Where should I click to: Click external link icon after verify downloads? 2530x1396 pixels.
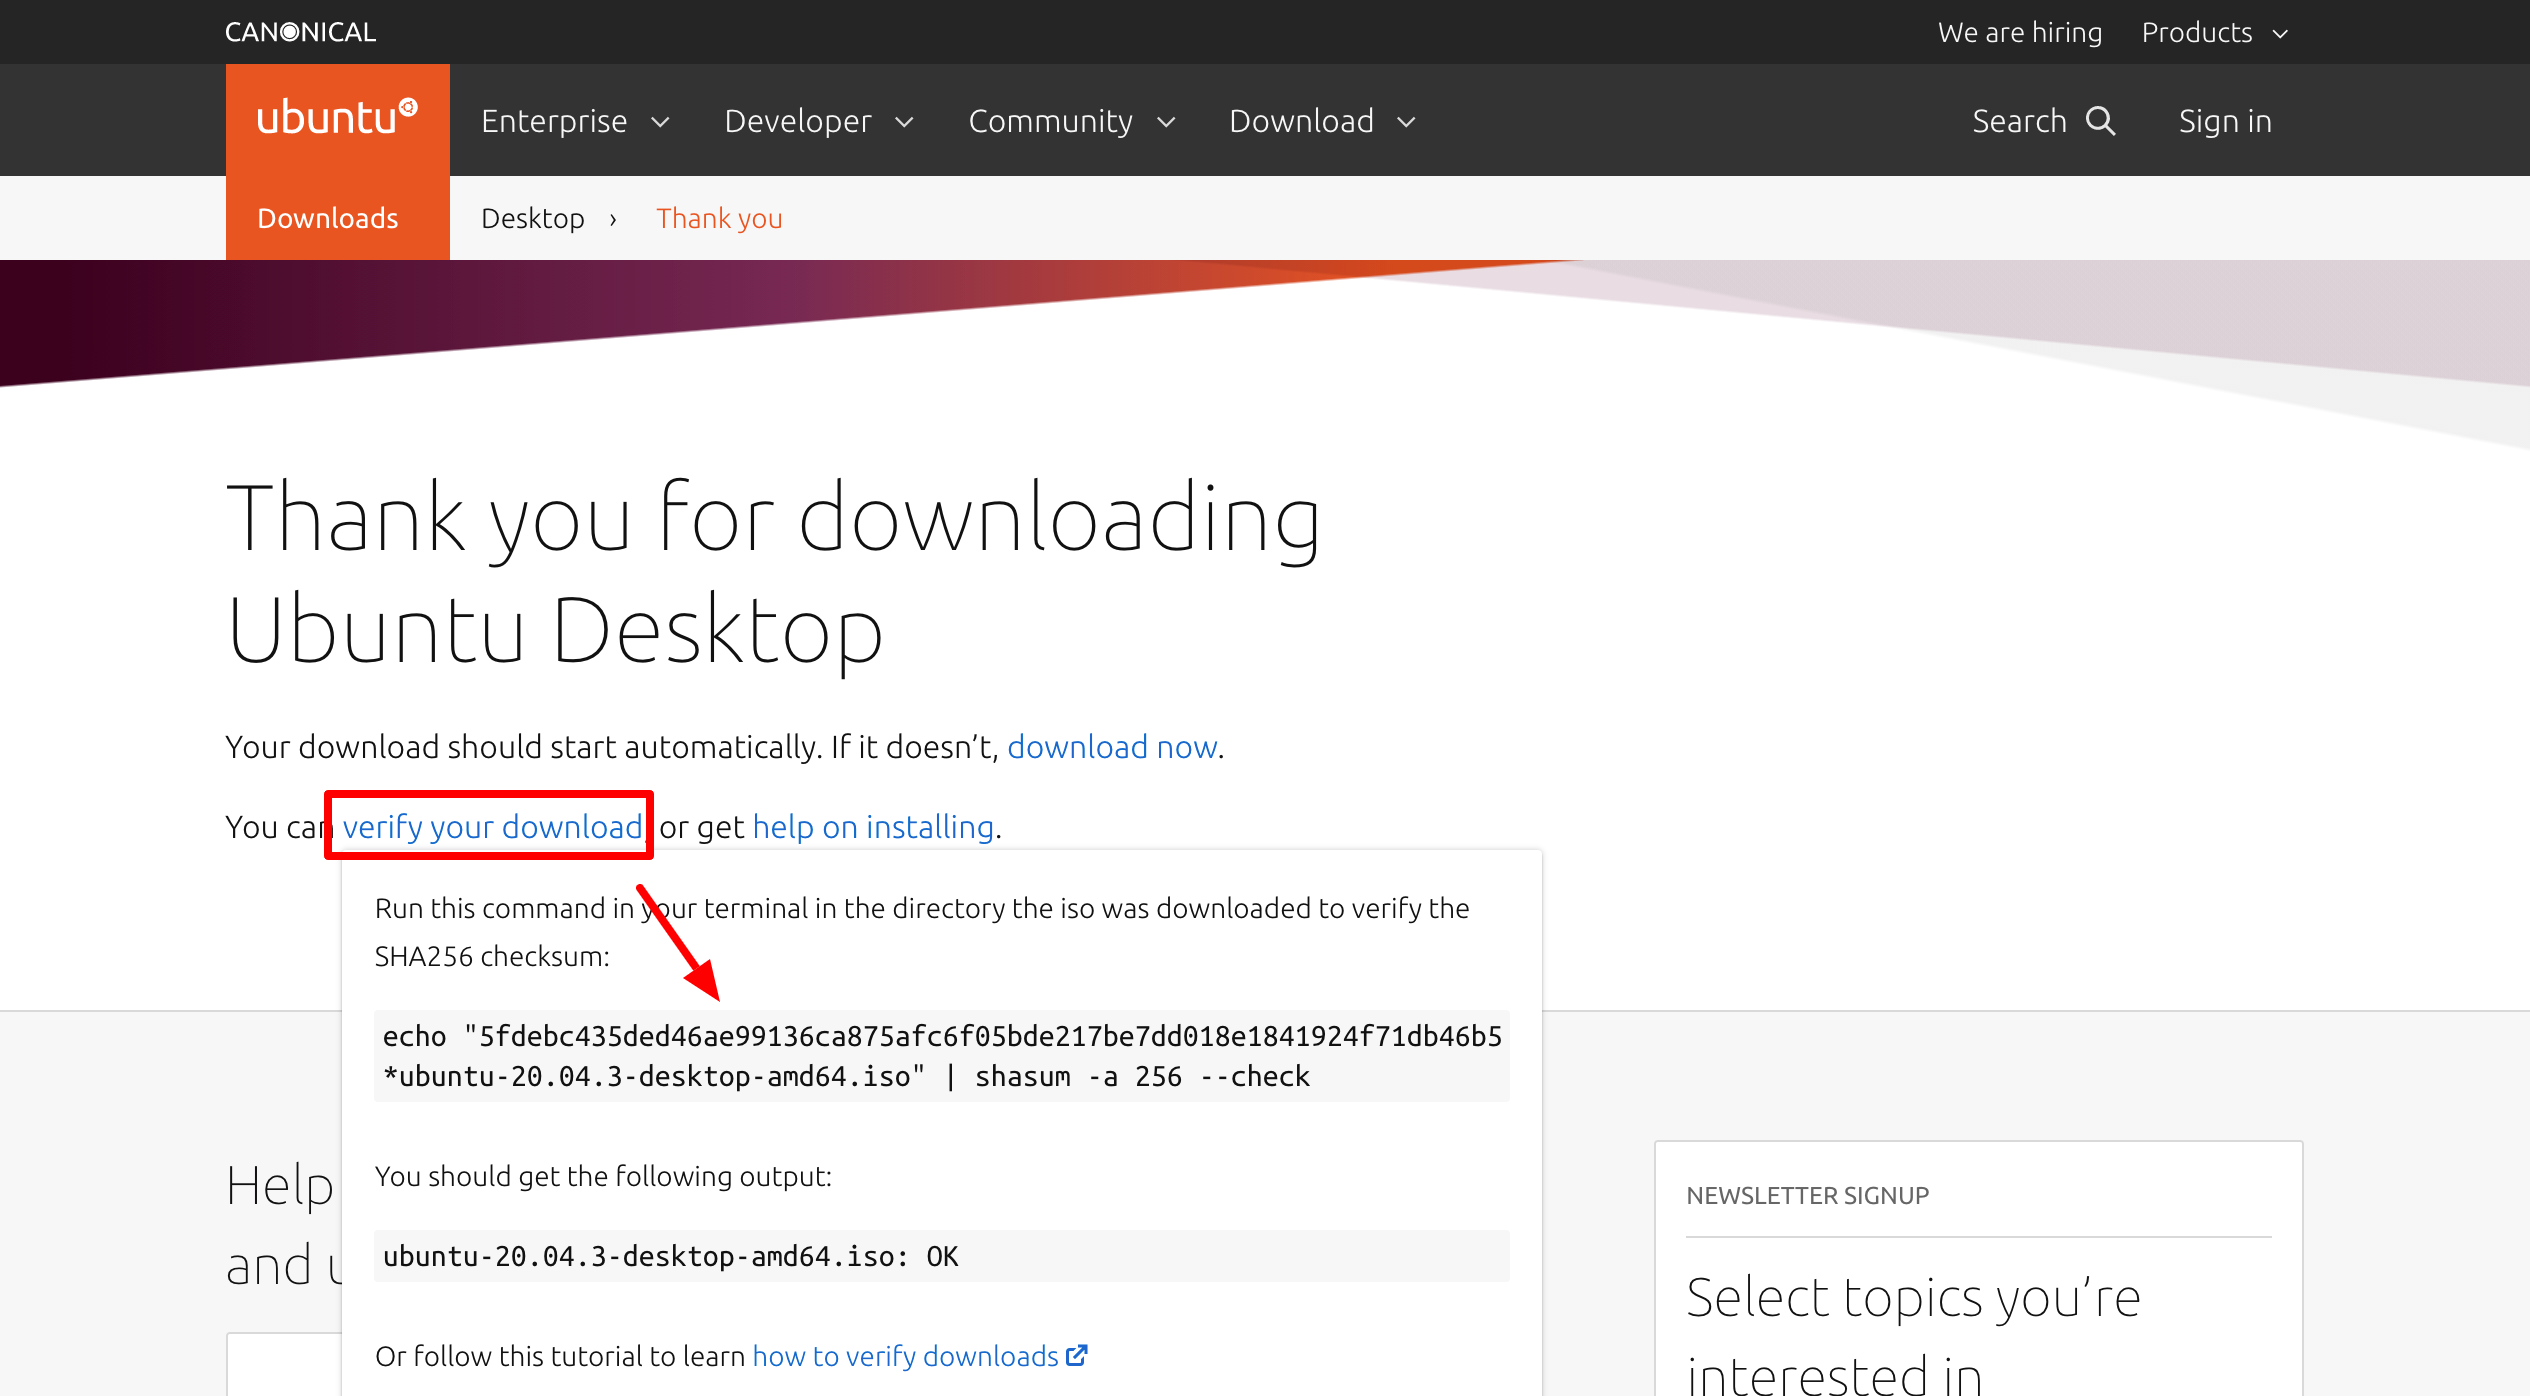[x=1076, y=1356]
